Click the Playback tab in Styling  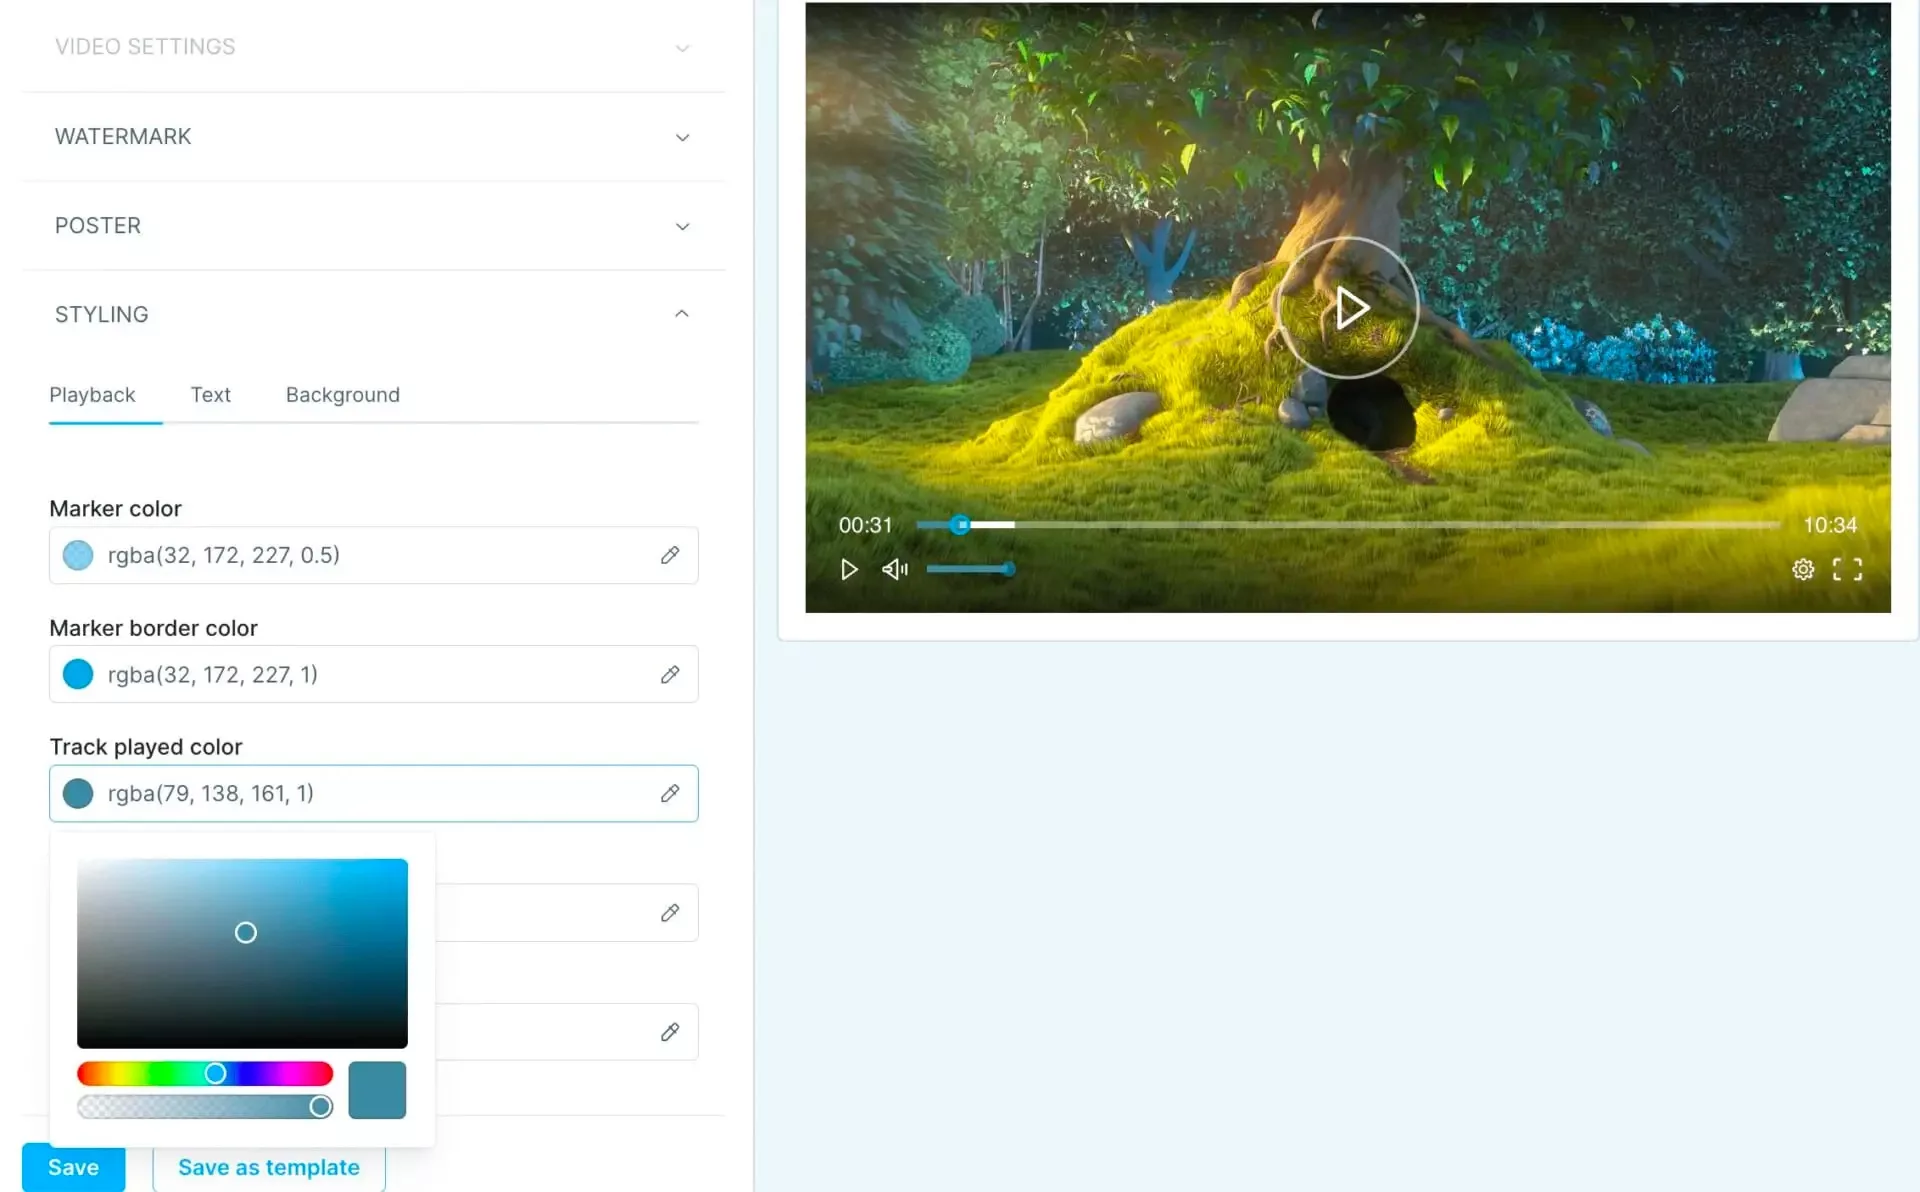point(93,394)
